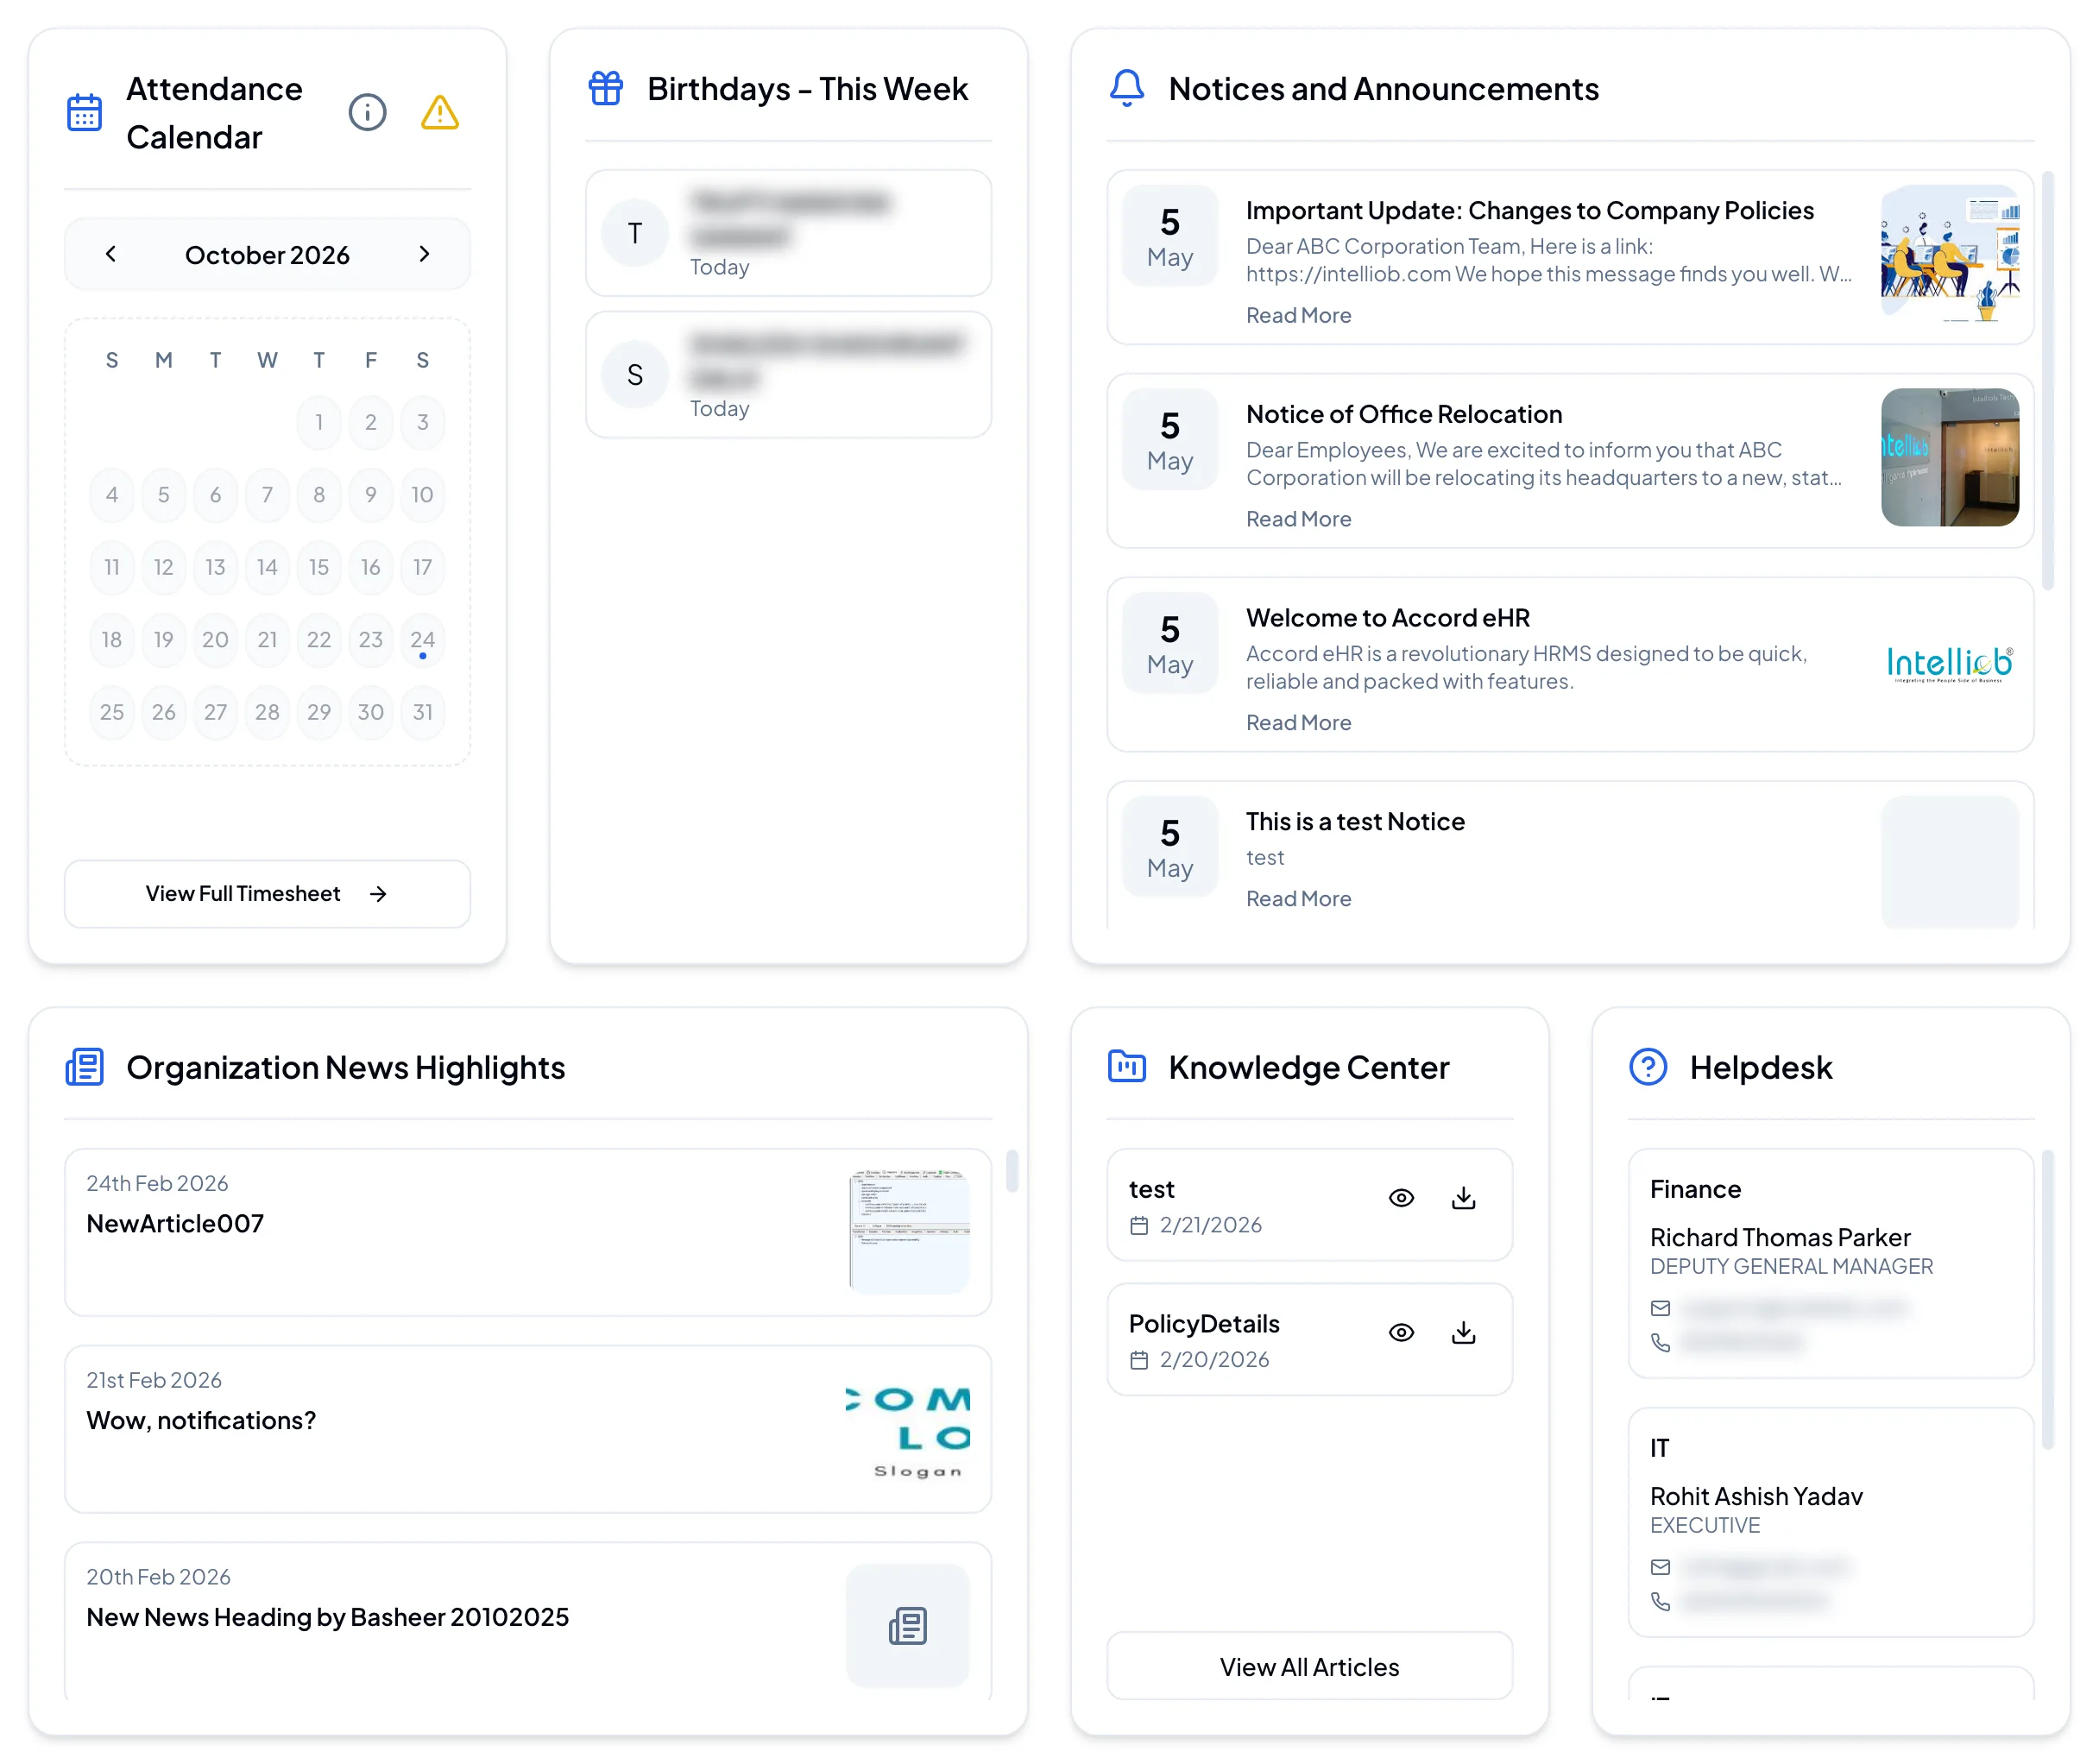
Task: Click the news placeholder icon for Basheer article
Action: pyautogui.click(x=908, y=1626)
